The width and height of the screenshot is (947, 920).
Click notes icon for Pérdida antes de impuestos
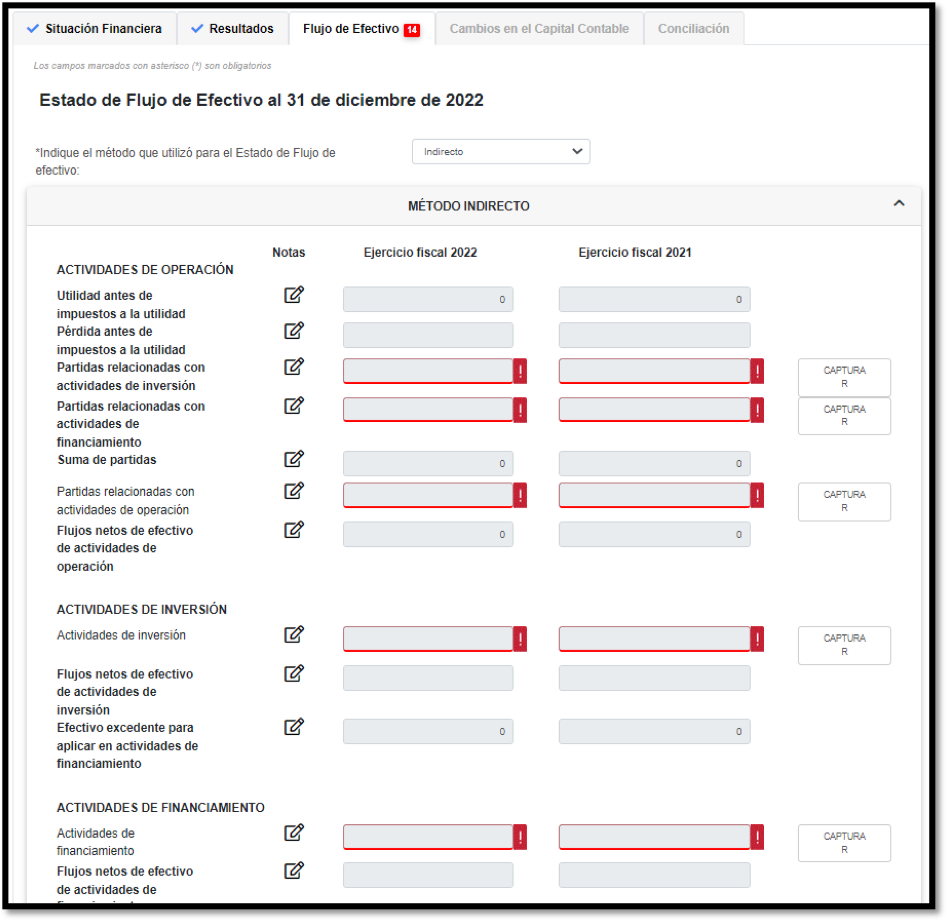click(x=294, y=331)
